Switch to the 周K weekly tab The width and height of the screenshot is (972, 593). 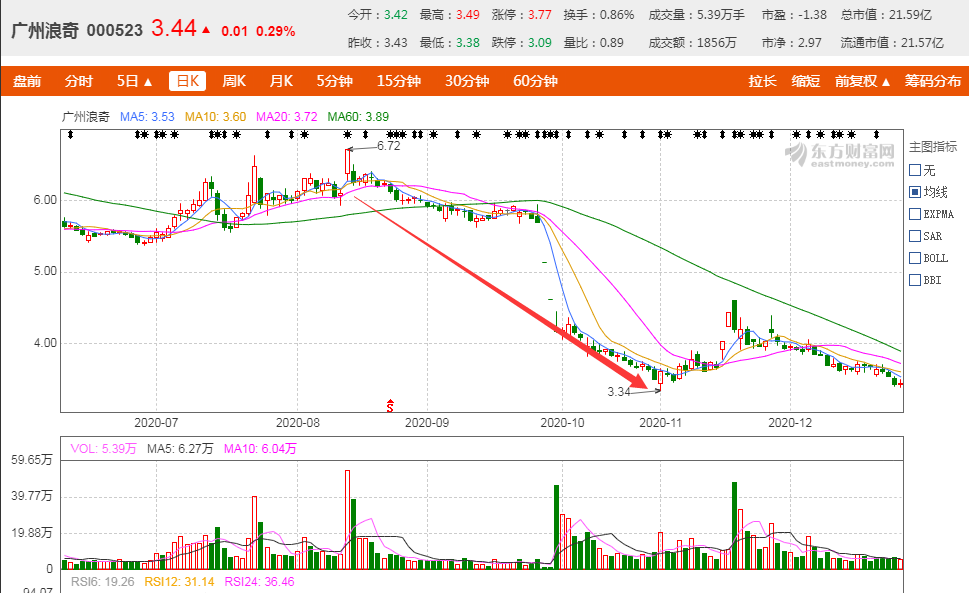click(x=234, y=81)
